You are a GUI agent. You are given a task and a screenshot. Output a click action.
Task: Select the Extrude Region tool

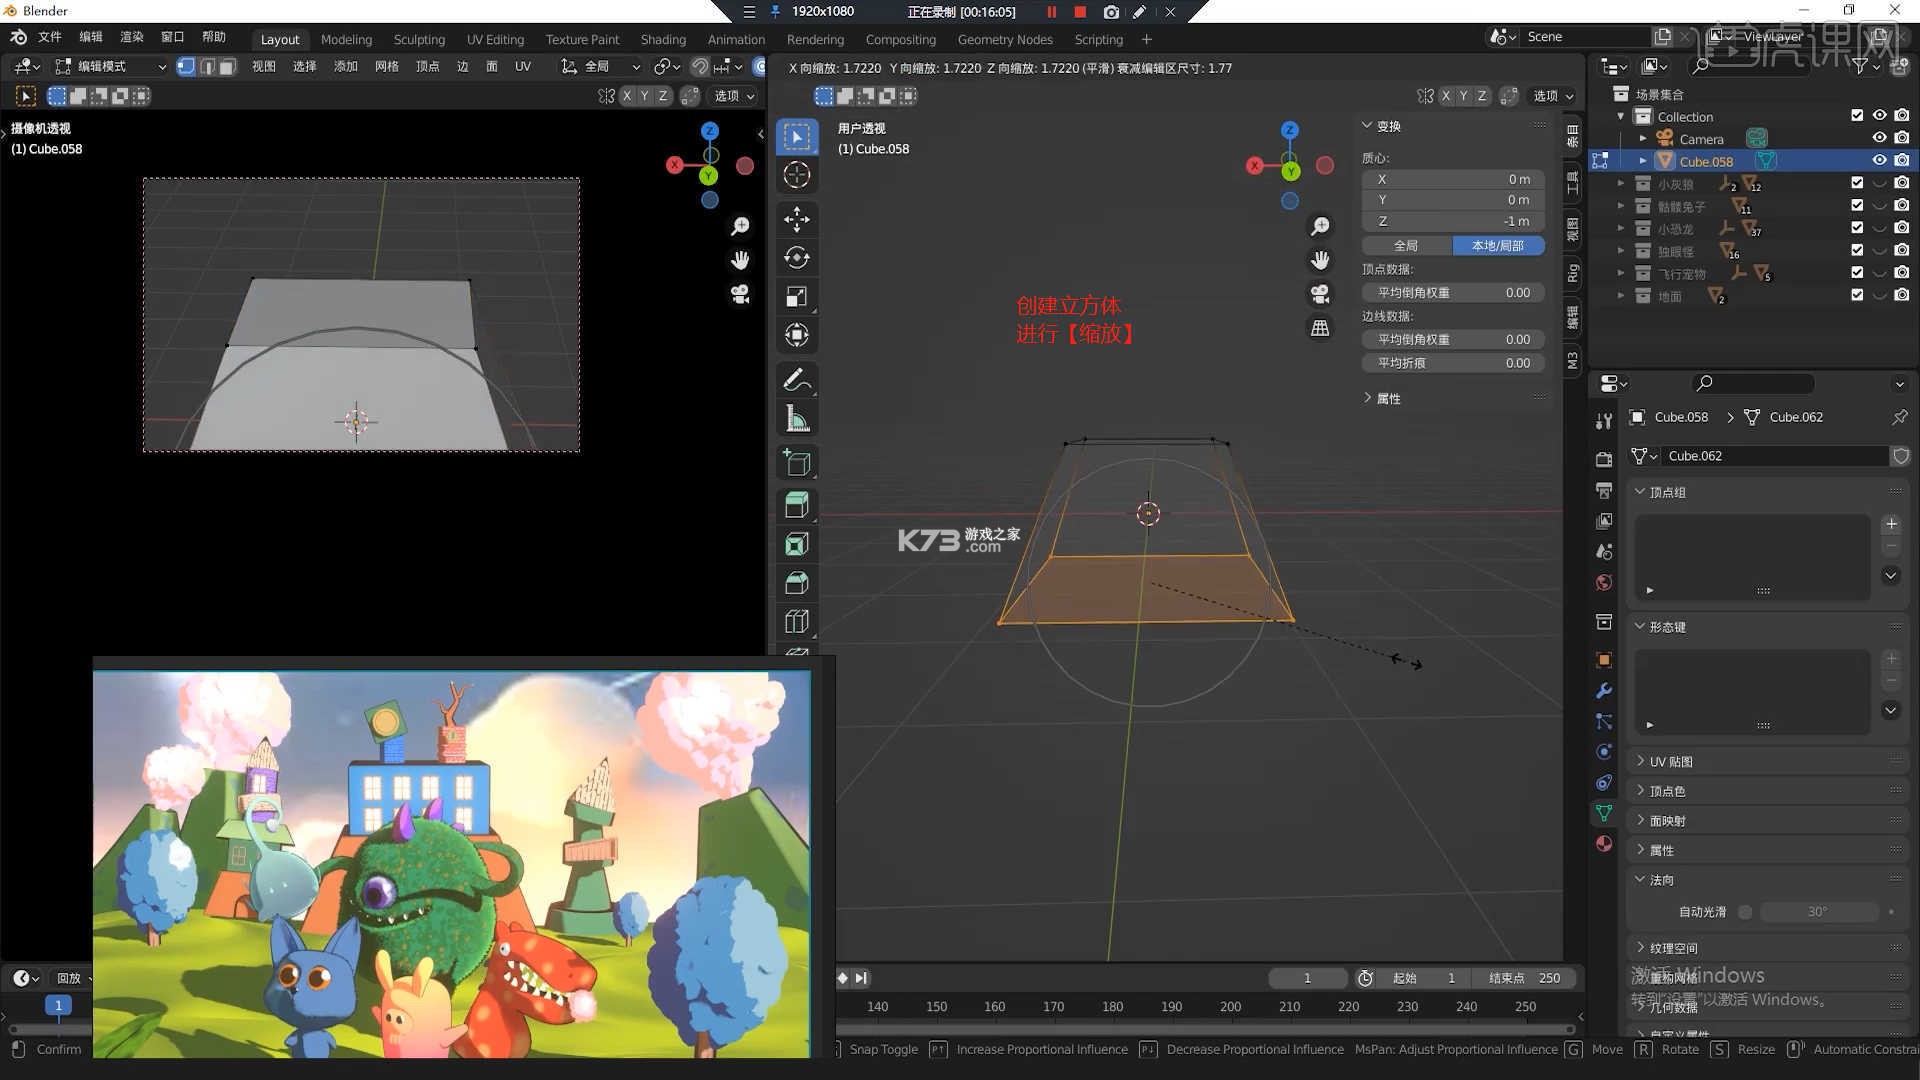tap(797, 506)
